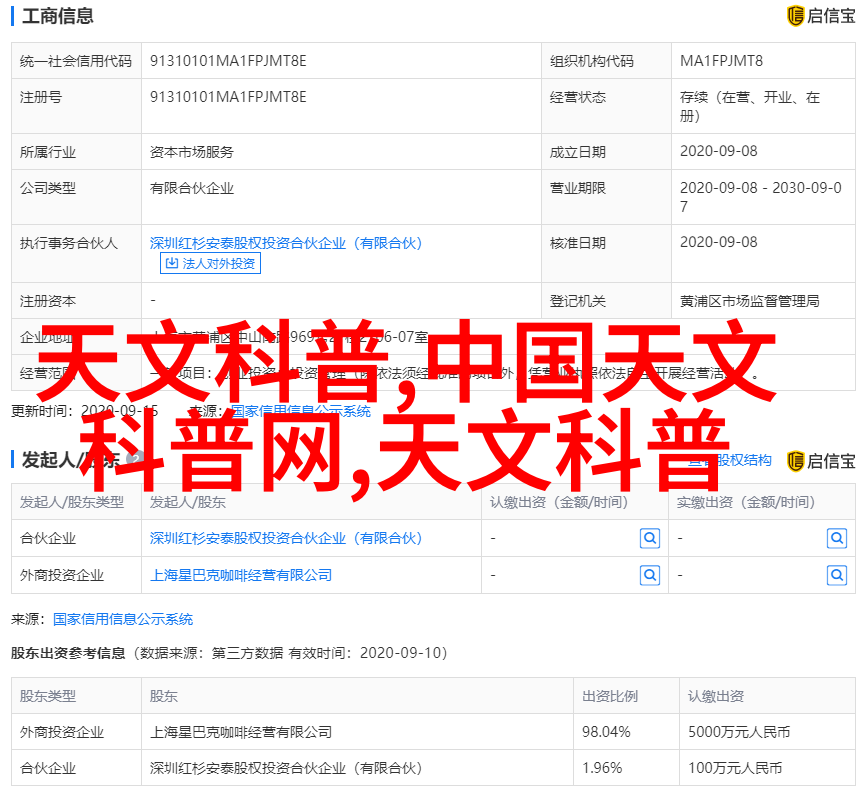867x790 pixels.
Task: Open the 法人对外投资 button
Action: click(210, 263)
